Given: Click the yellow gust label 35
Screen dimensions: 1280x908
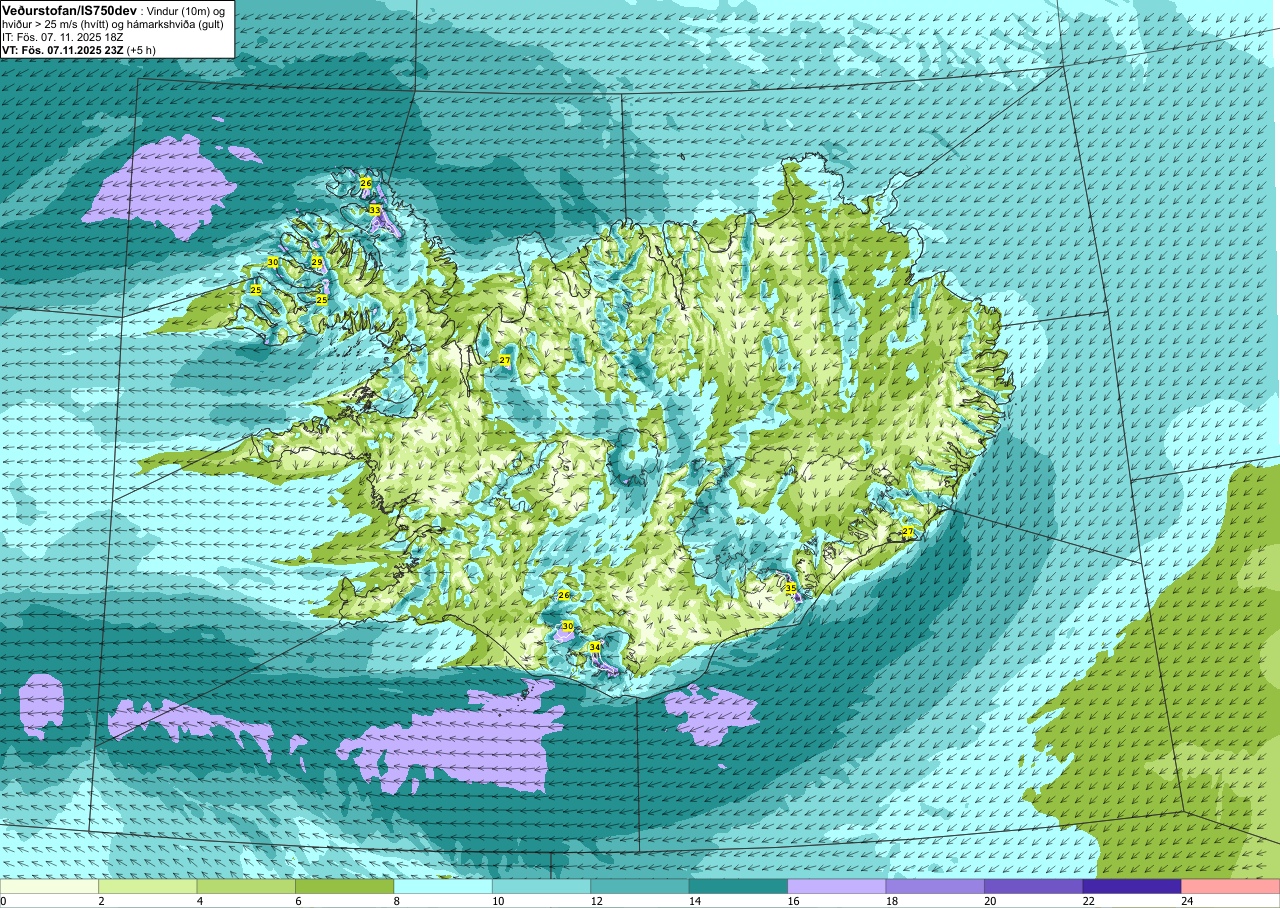Looking at the screenshot, I should 790,588.
